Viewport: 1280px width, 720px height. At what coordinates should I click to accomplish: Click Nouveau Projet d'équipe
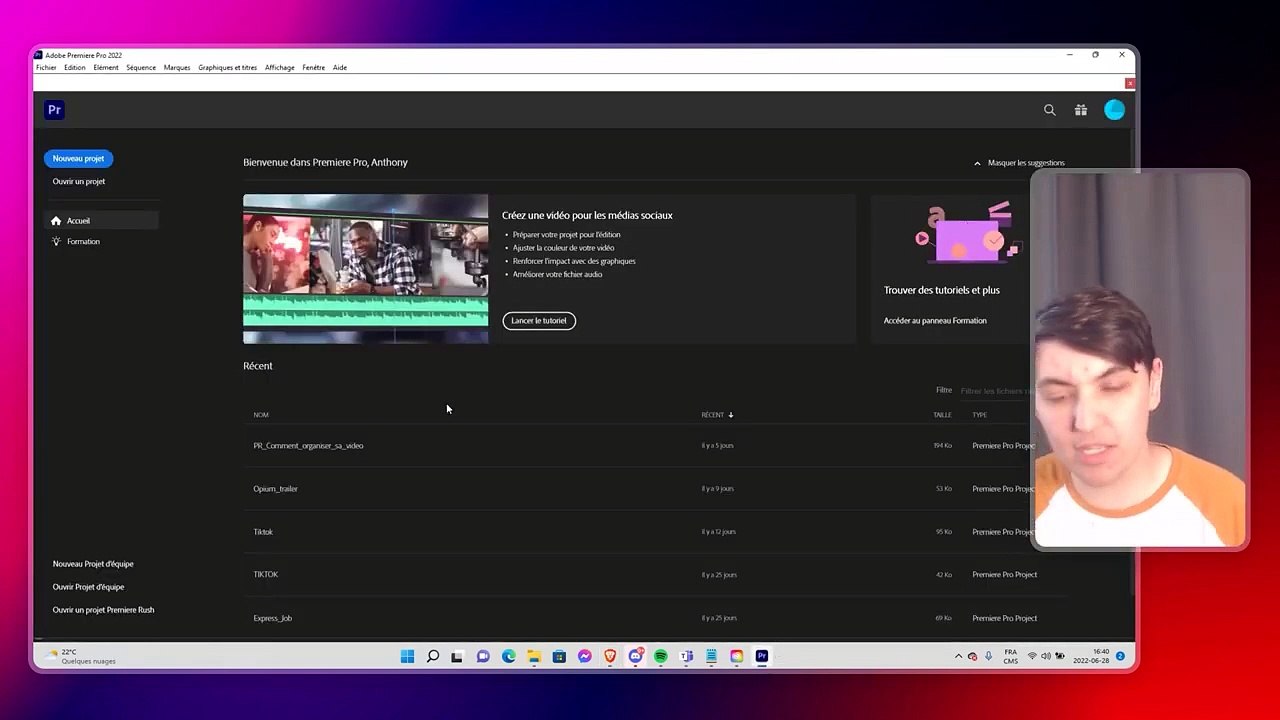[x=93, y=564]
